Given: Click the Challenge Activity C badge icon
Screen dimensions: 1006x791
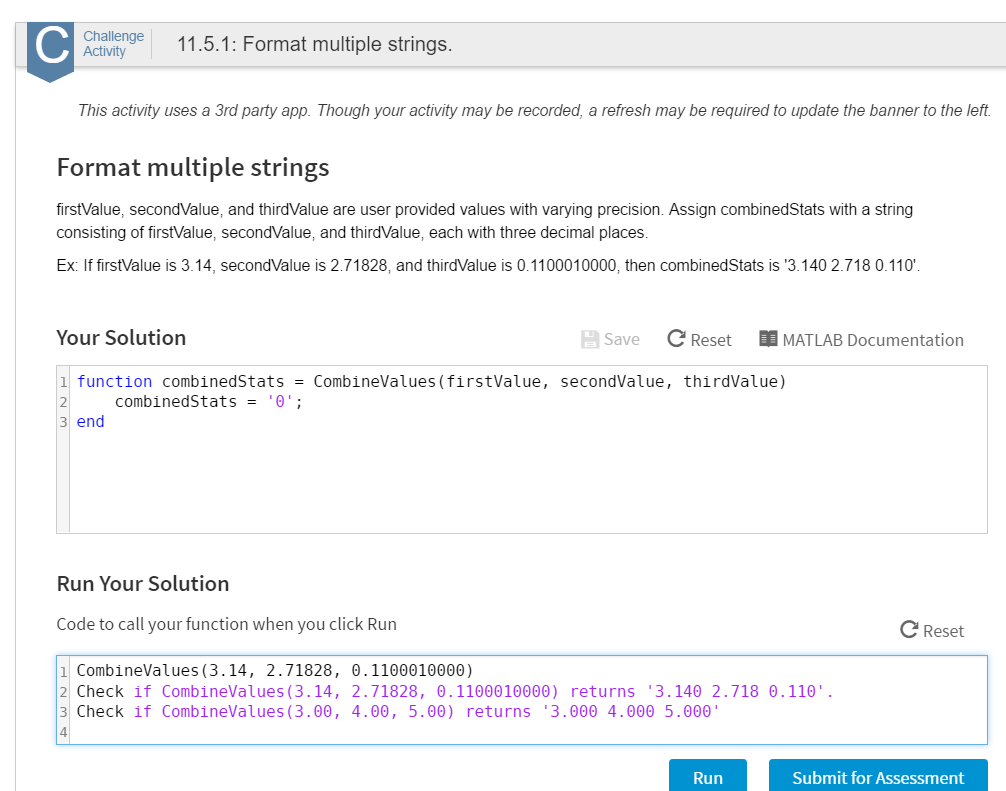Looking at the screenshot, I should click(50, 48).
